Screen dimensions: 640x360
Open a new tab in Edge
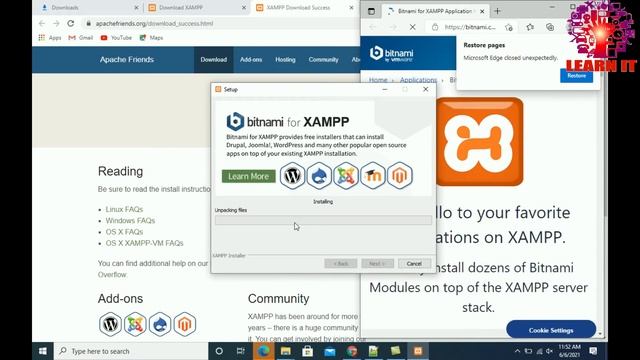[x=497, y=11]
